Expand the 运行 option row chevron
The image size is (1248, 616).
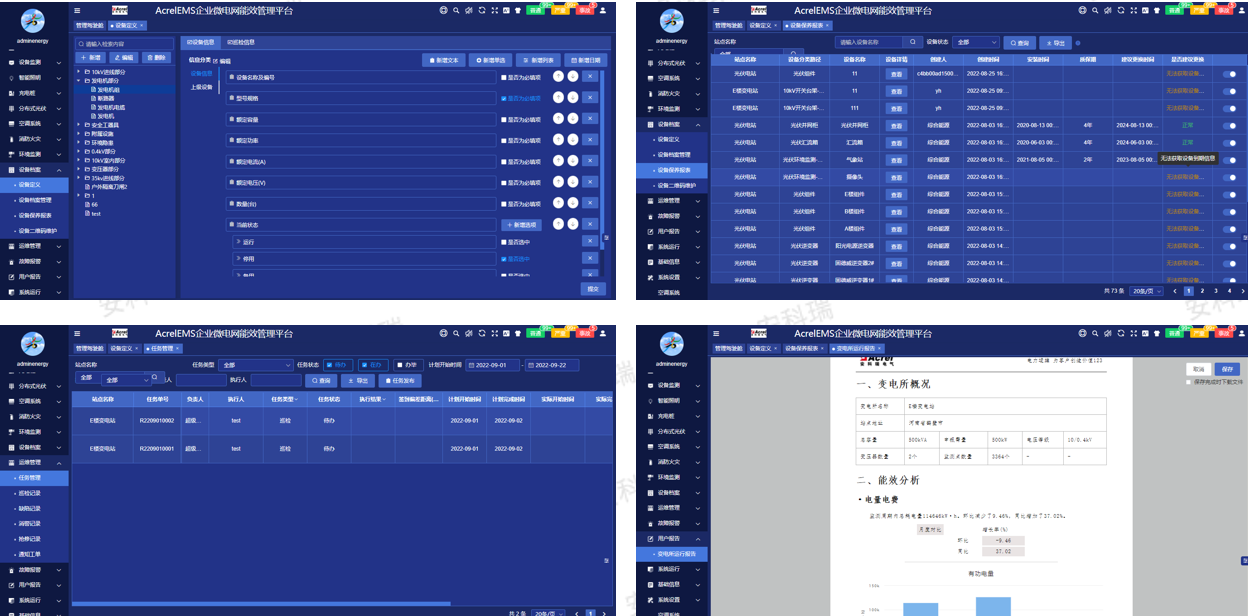pos(238,242)
